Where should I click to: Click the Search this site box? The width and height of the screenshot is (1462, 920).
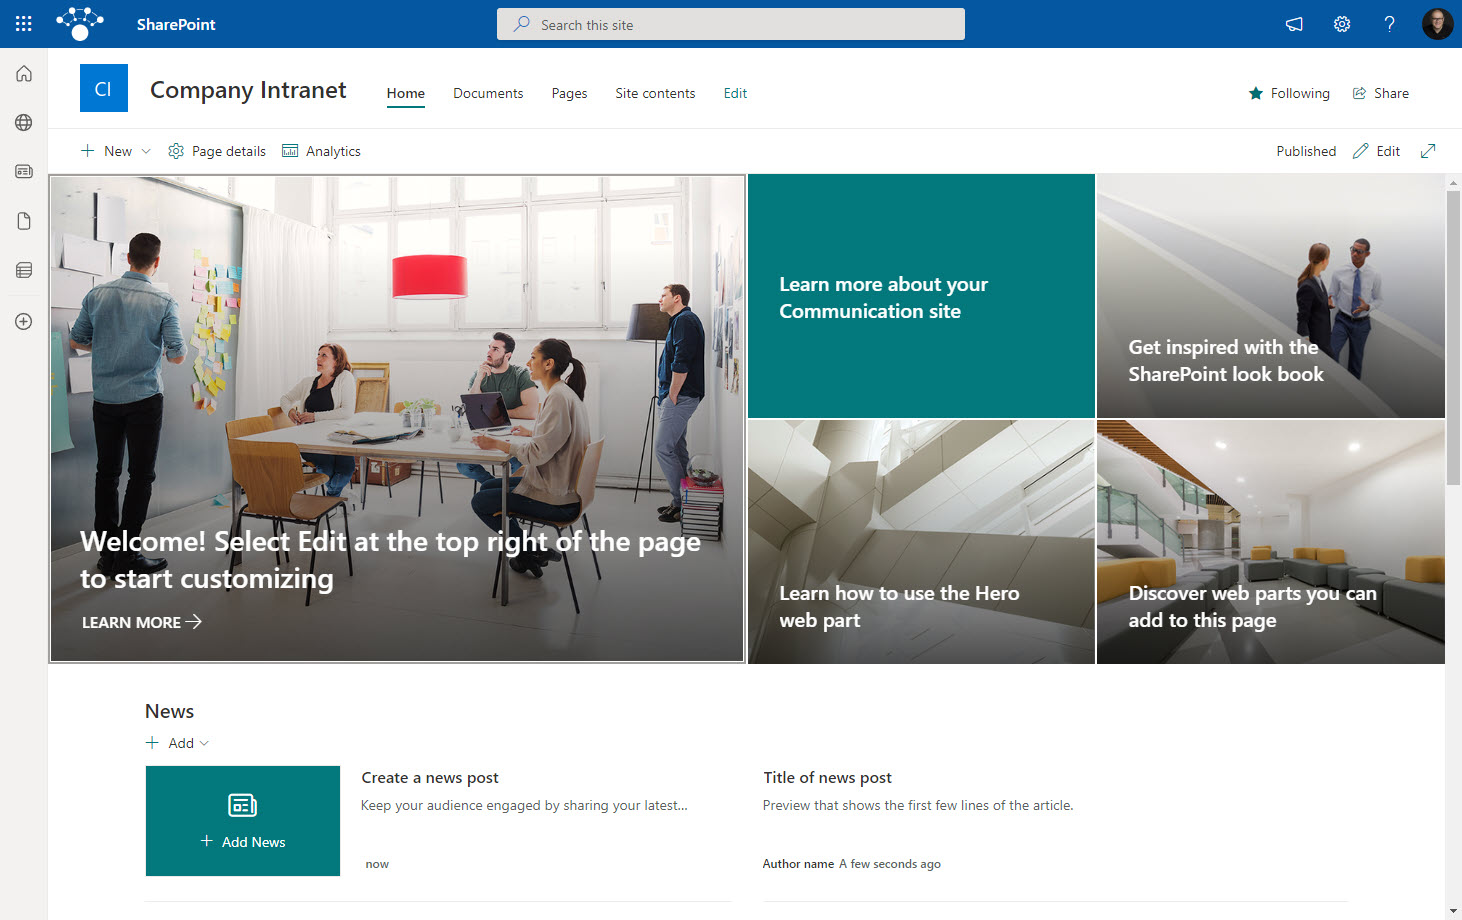pos(730,24)
